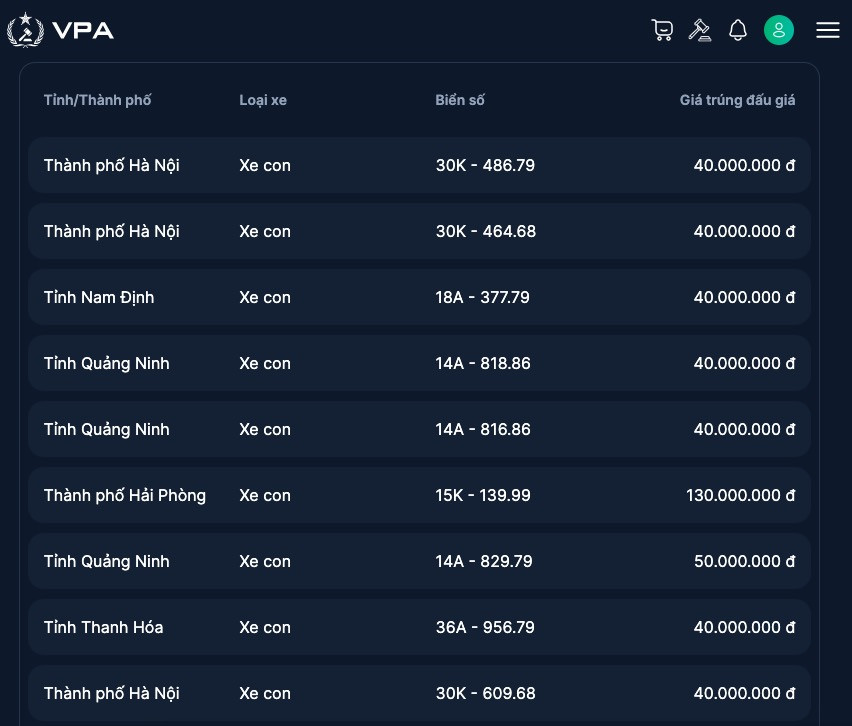
Task: Select plate number 30K - 464.68
Action: tap(486, 231)
